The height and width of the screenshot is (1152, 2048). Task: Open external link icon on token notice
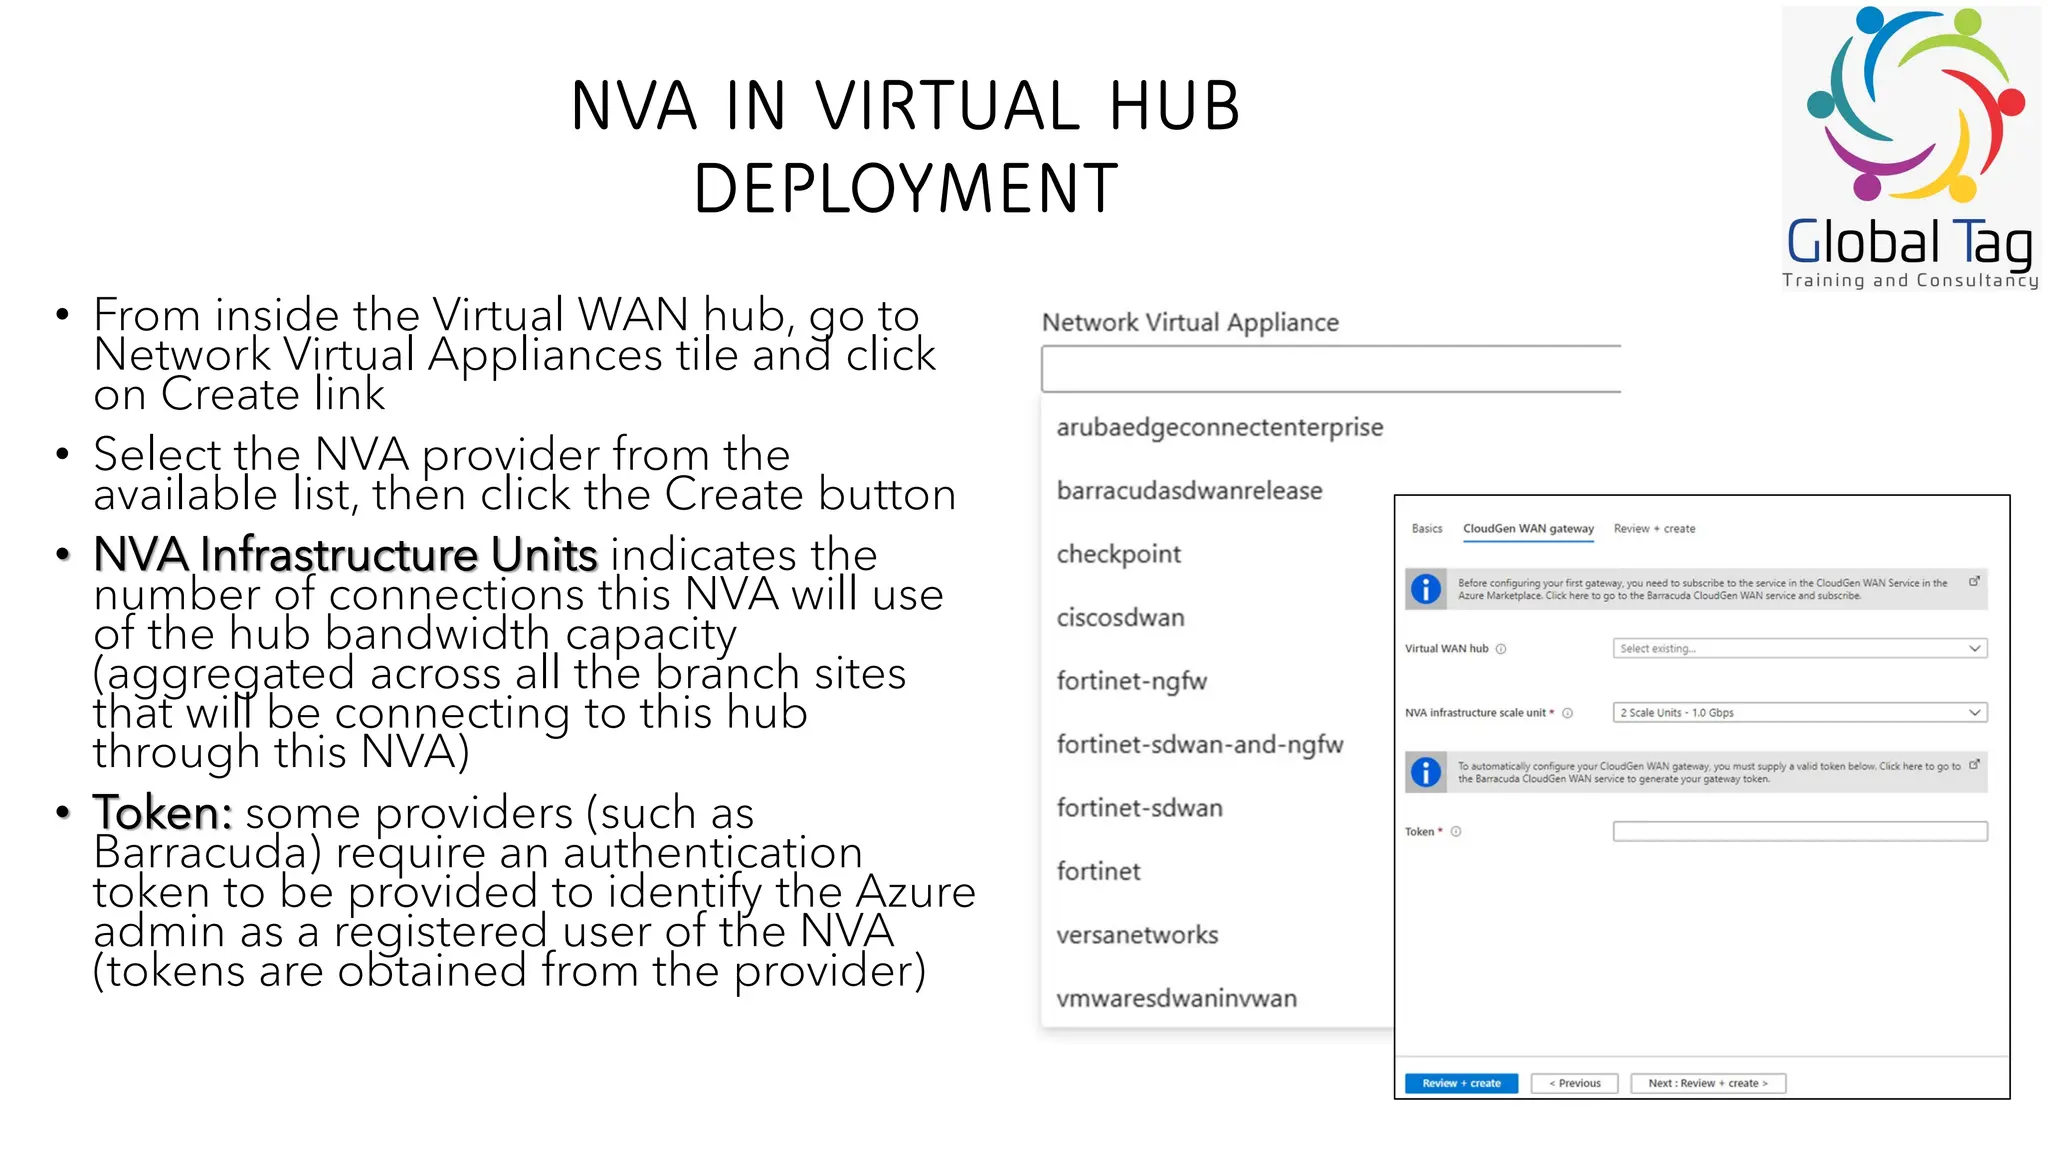1974,764
